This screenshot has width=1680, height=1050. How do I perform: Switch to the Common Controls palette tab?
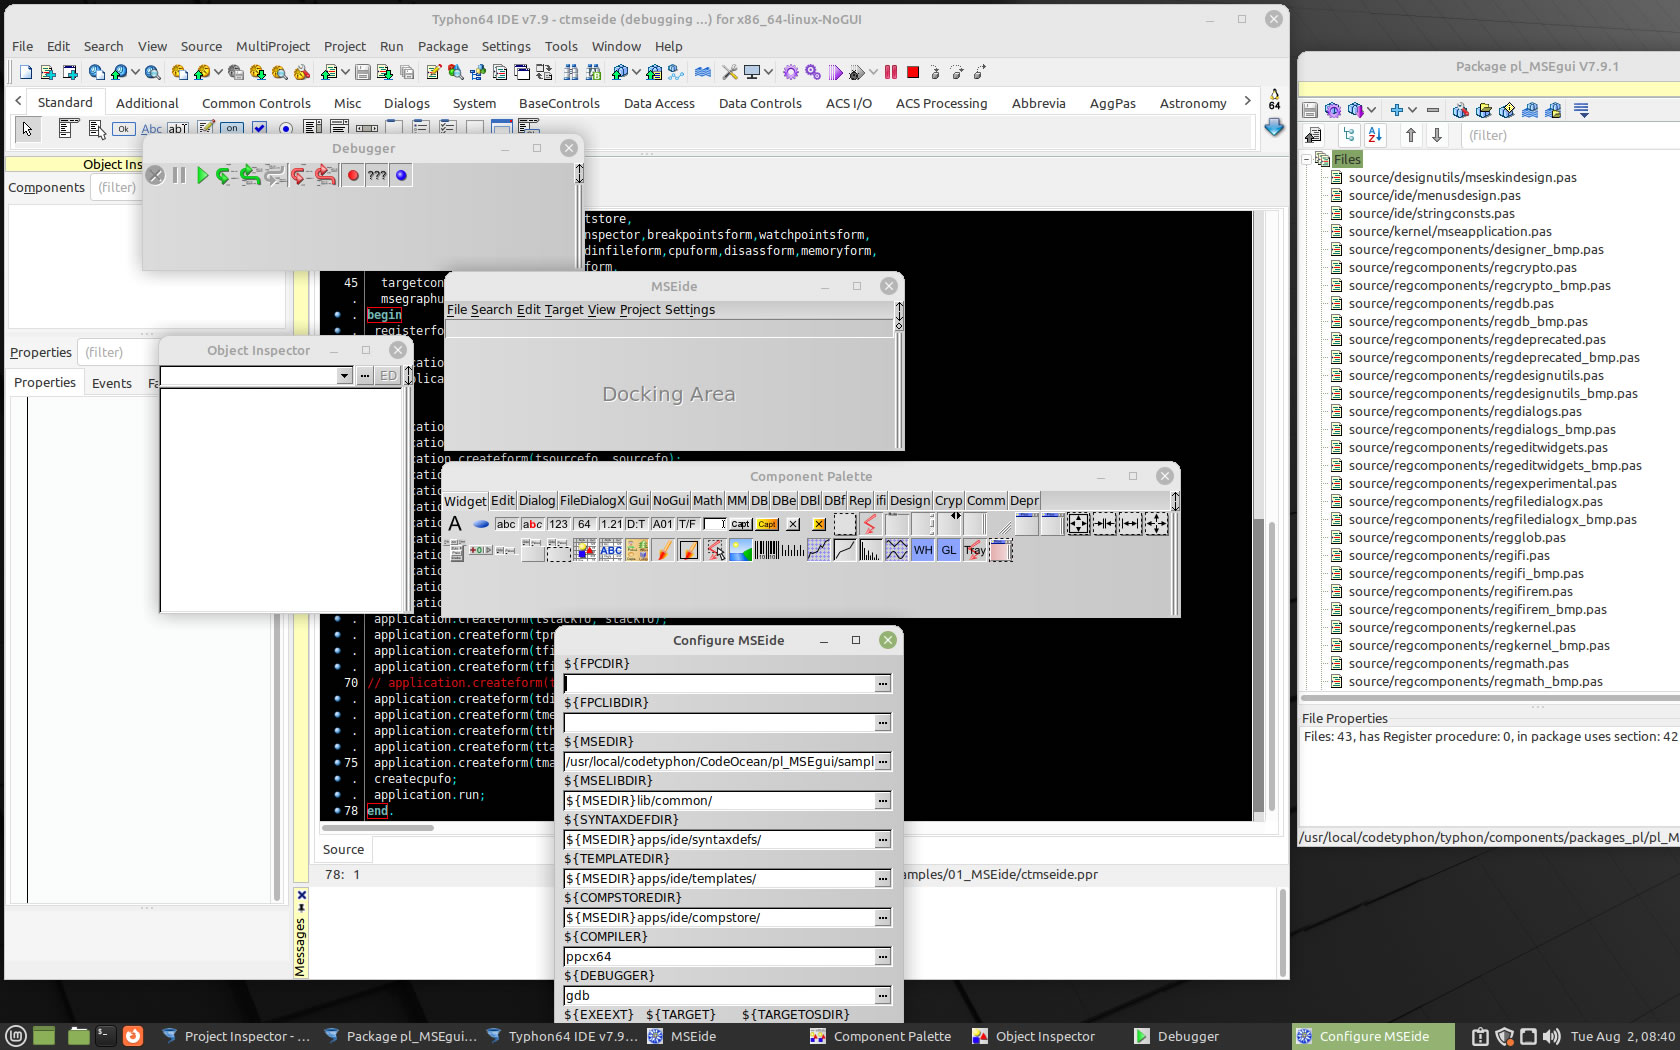(x=256, y=103)
